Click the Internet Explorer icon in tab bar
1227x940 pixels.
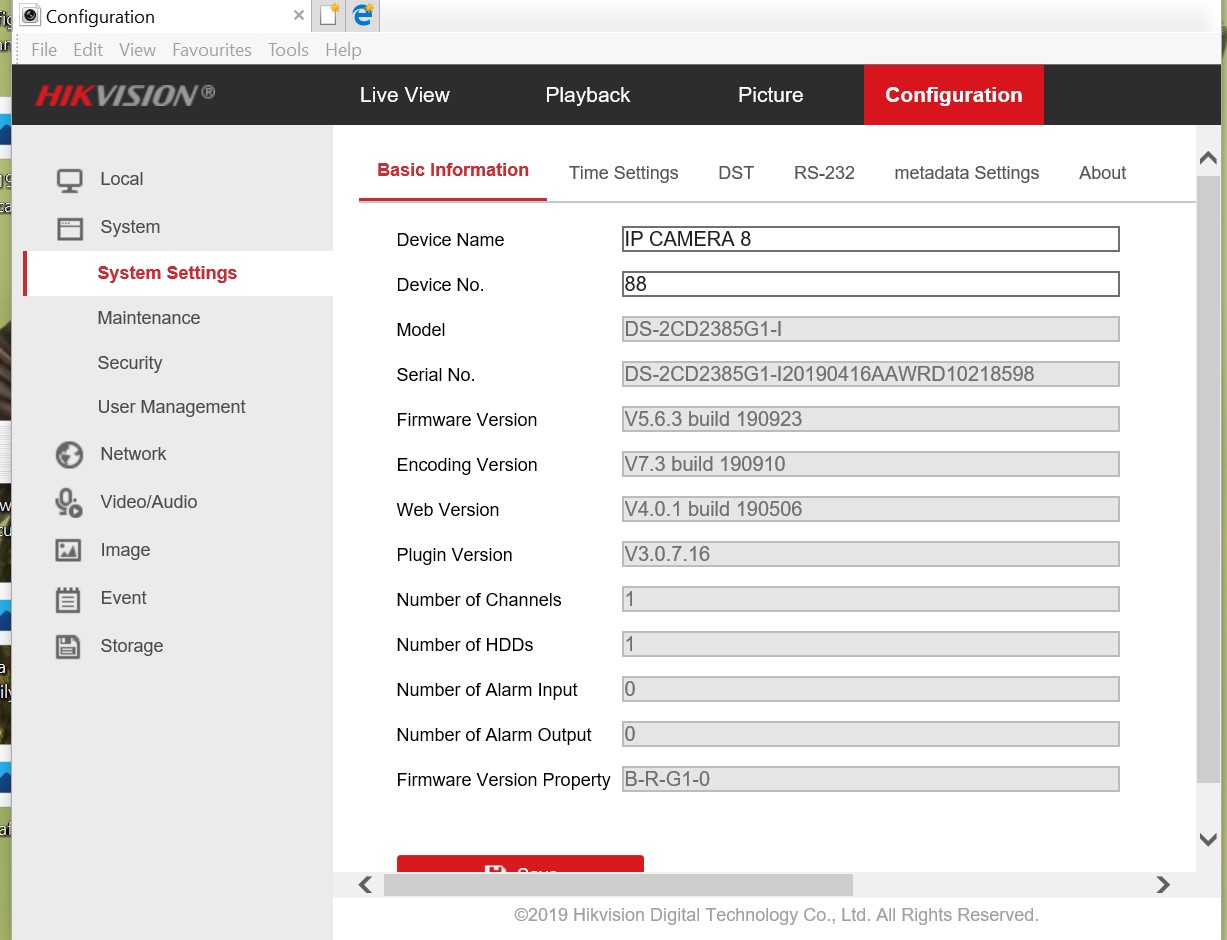pyautogui.click(x=362, y=16)
